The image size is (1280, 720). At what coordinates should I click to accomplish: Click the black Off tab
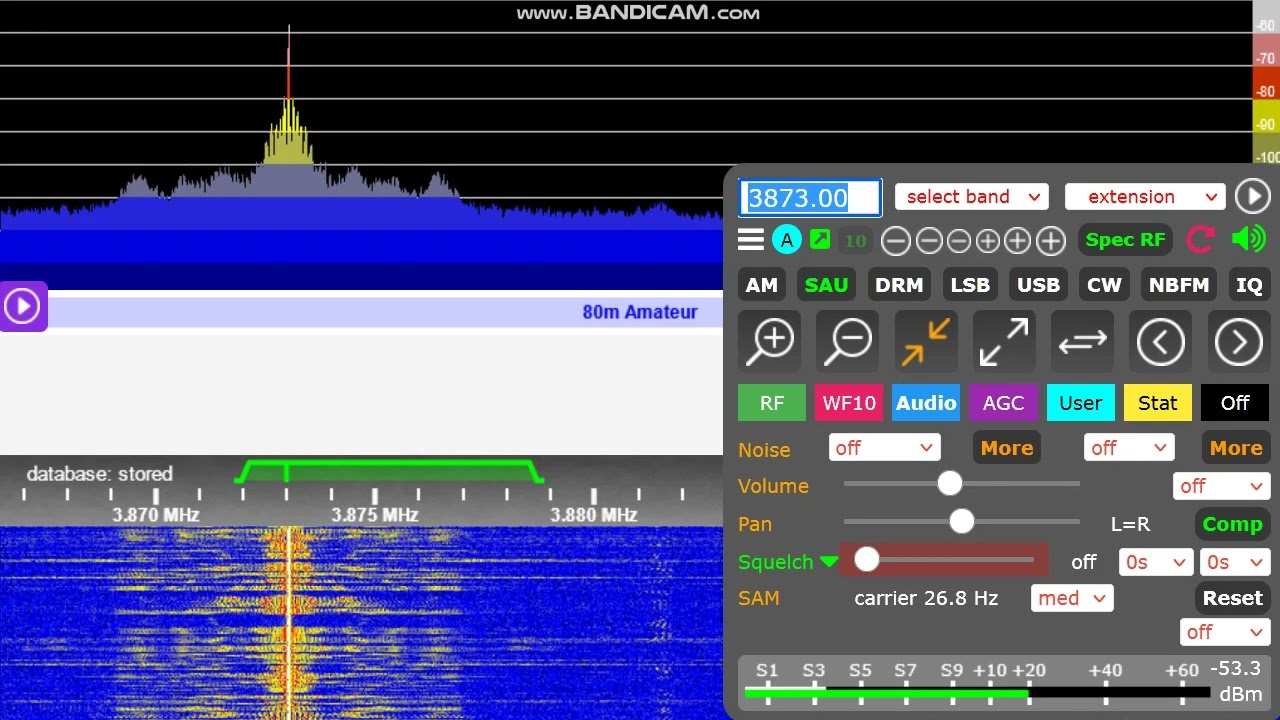(x=1235, y=403)
